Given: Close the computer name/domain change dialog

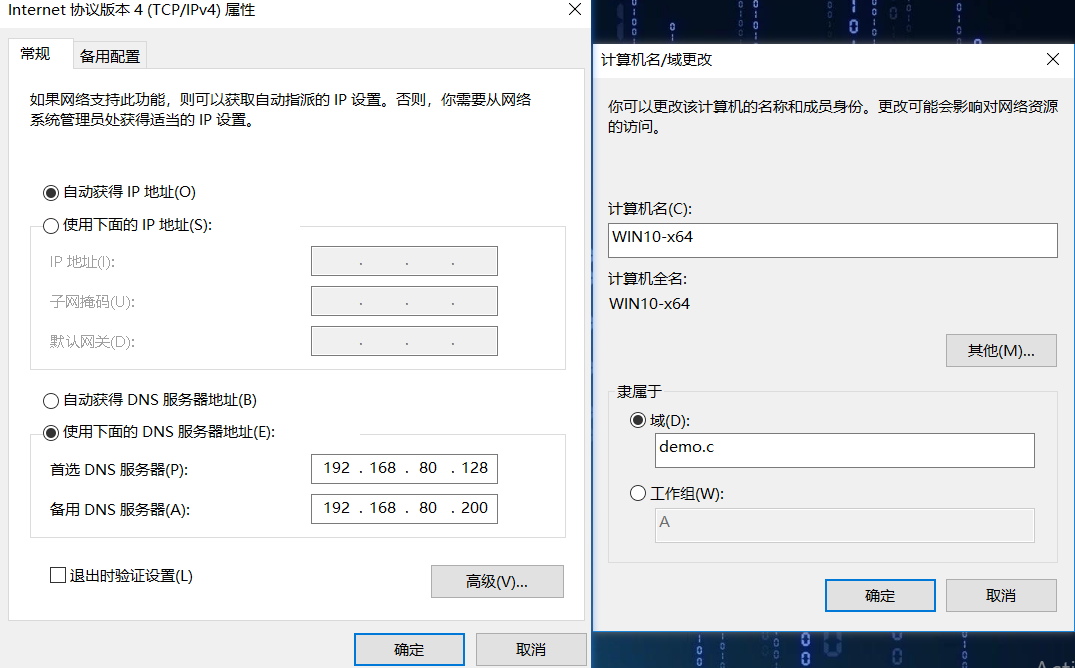Looking at the screenshot, I should click(1053, 60).
